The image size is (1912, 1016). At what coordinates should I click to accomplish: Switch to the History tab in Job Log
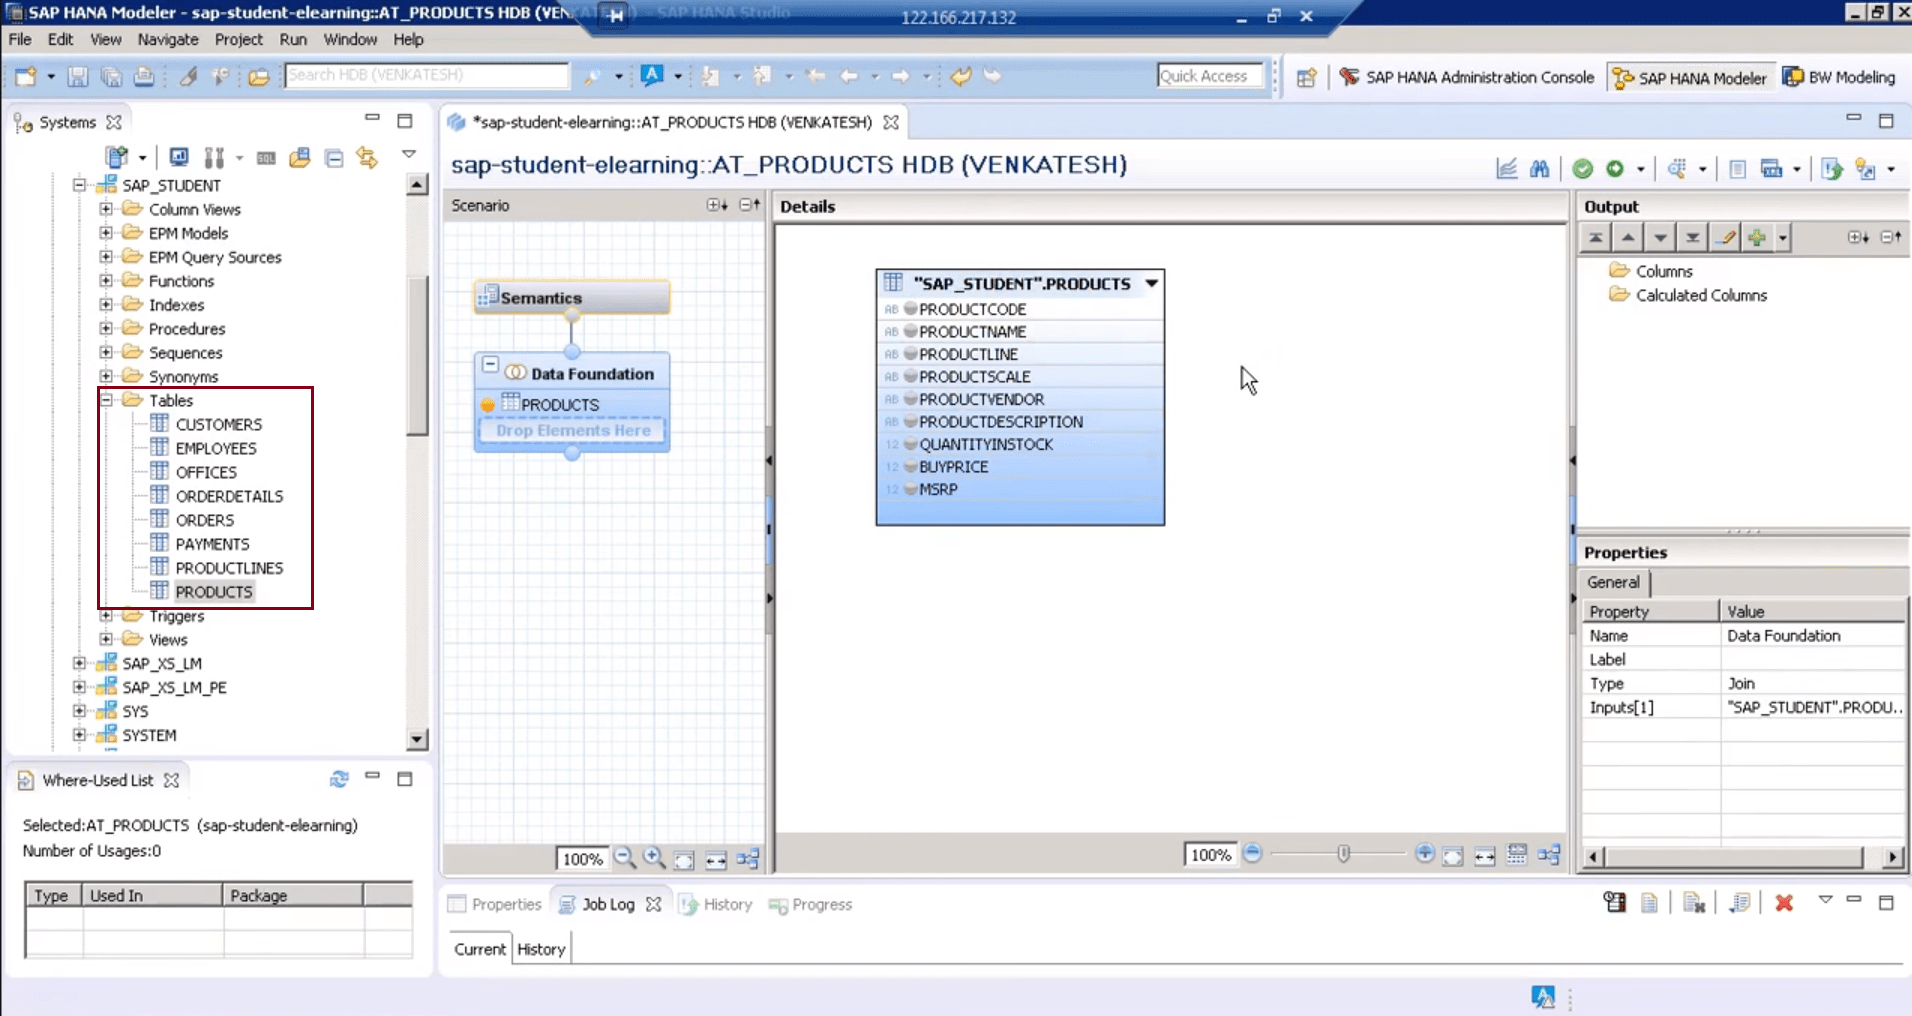click(x=540, y=948)
